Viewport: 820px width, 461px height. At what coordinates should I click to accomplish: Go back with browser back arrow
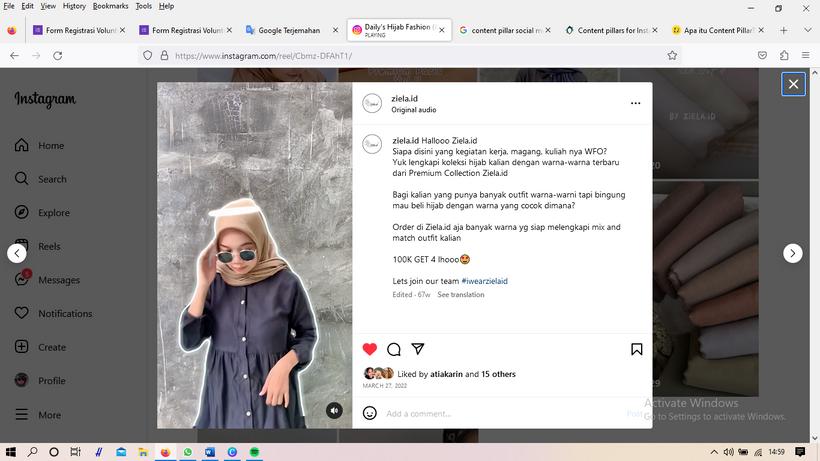(x=14, y=55)
